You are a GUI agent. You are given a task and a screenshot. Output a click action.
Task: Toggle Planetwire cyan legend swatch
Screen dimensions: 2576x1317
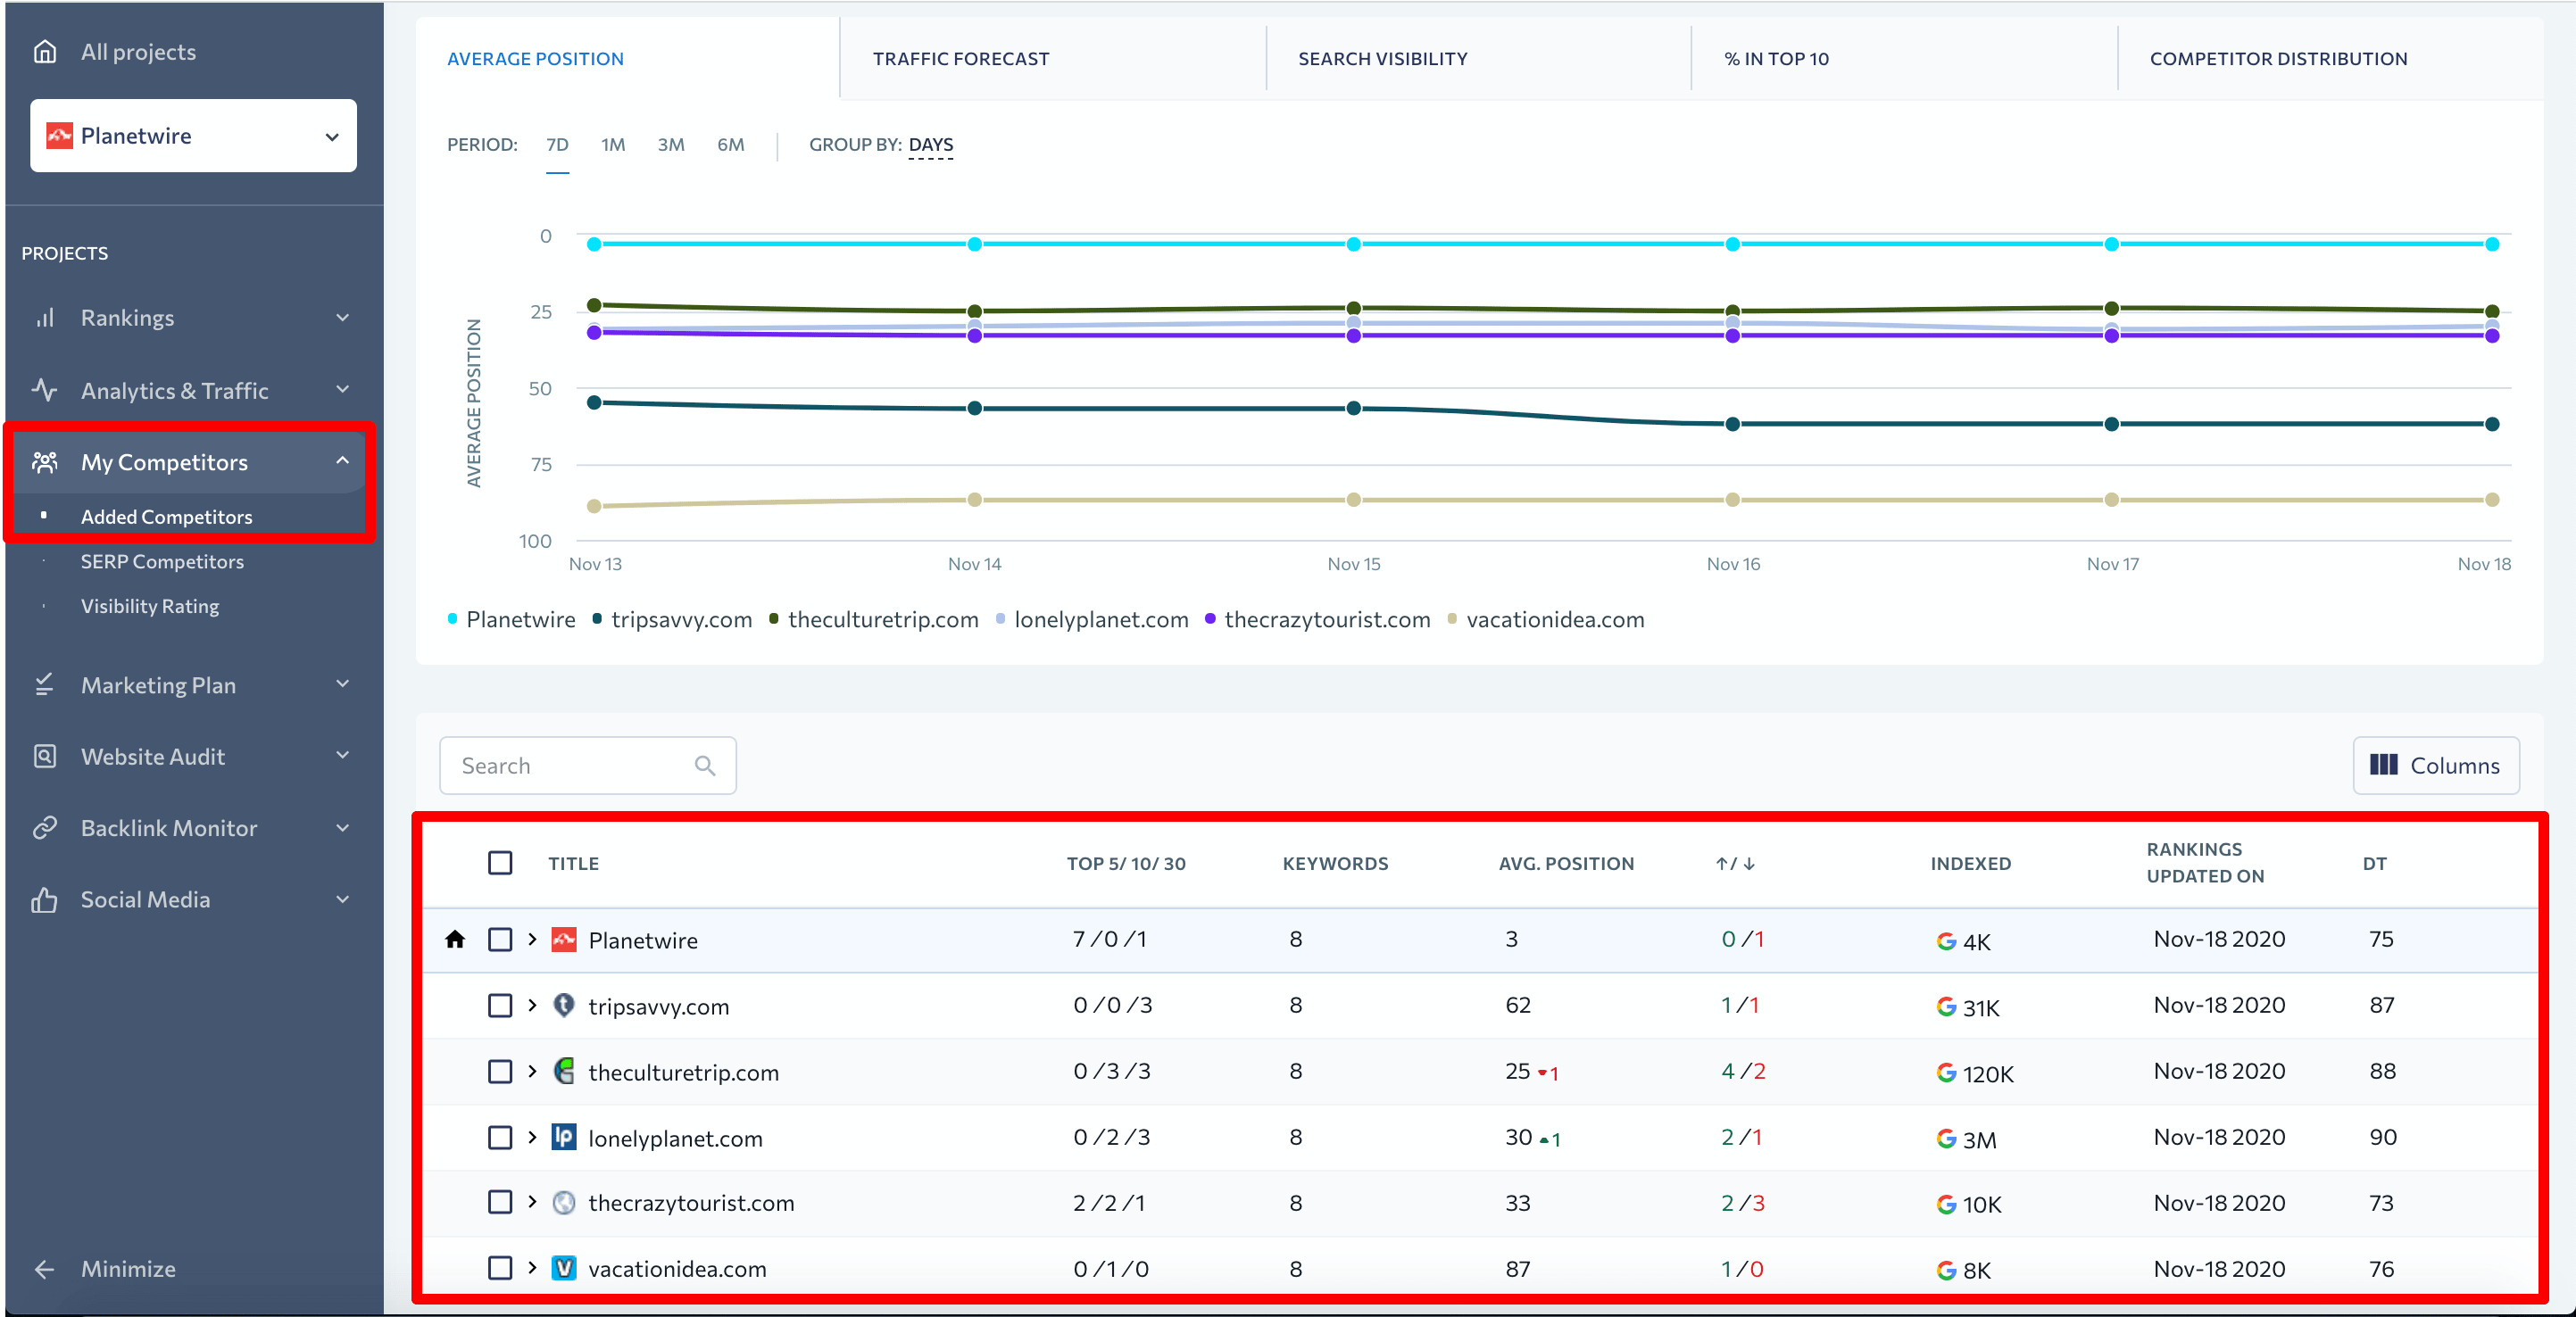pos(453,619)
